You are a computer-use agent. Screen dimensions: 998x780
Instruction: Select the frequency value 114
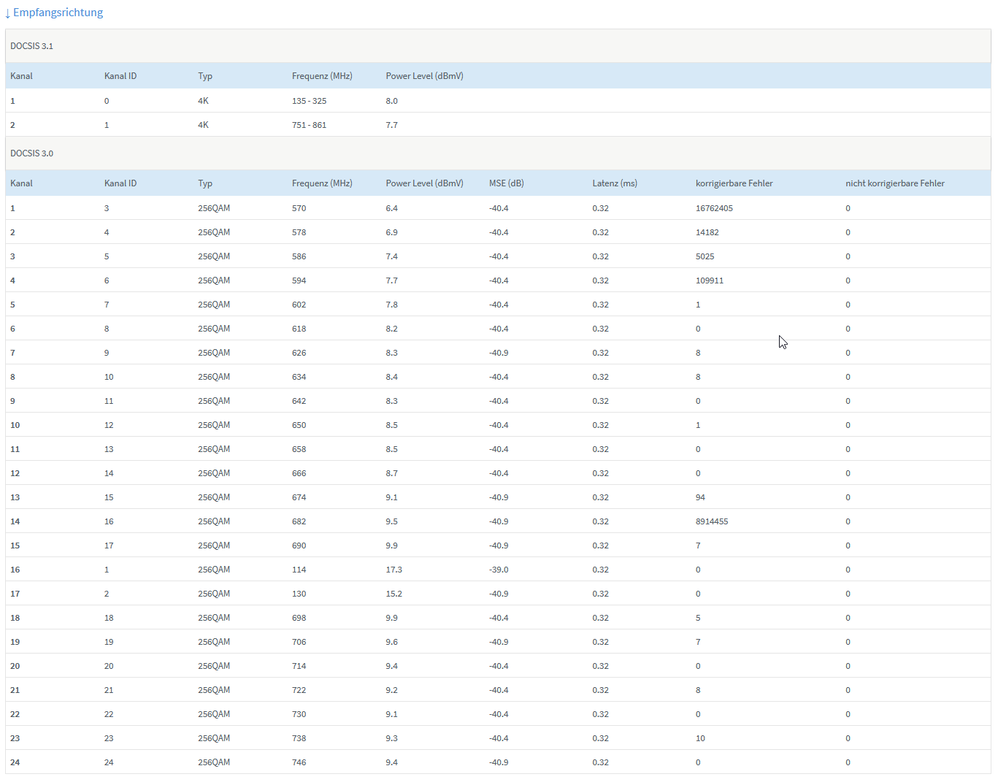pos(299,569)
